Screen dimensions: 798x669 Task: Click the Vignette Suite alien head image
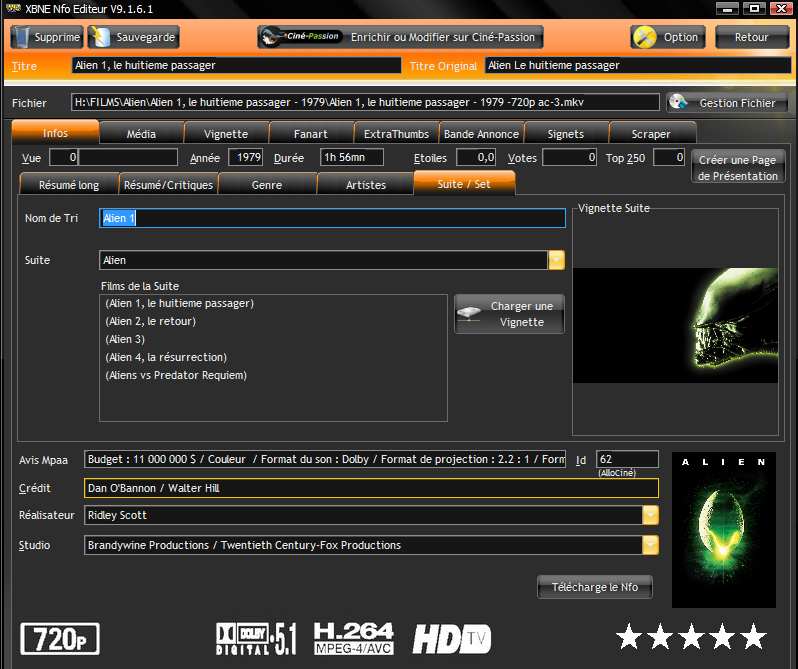(x=675, y=325)
